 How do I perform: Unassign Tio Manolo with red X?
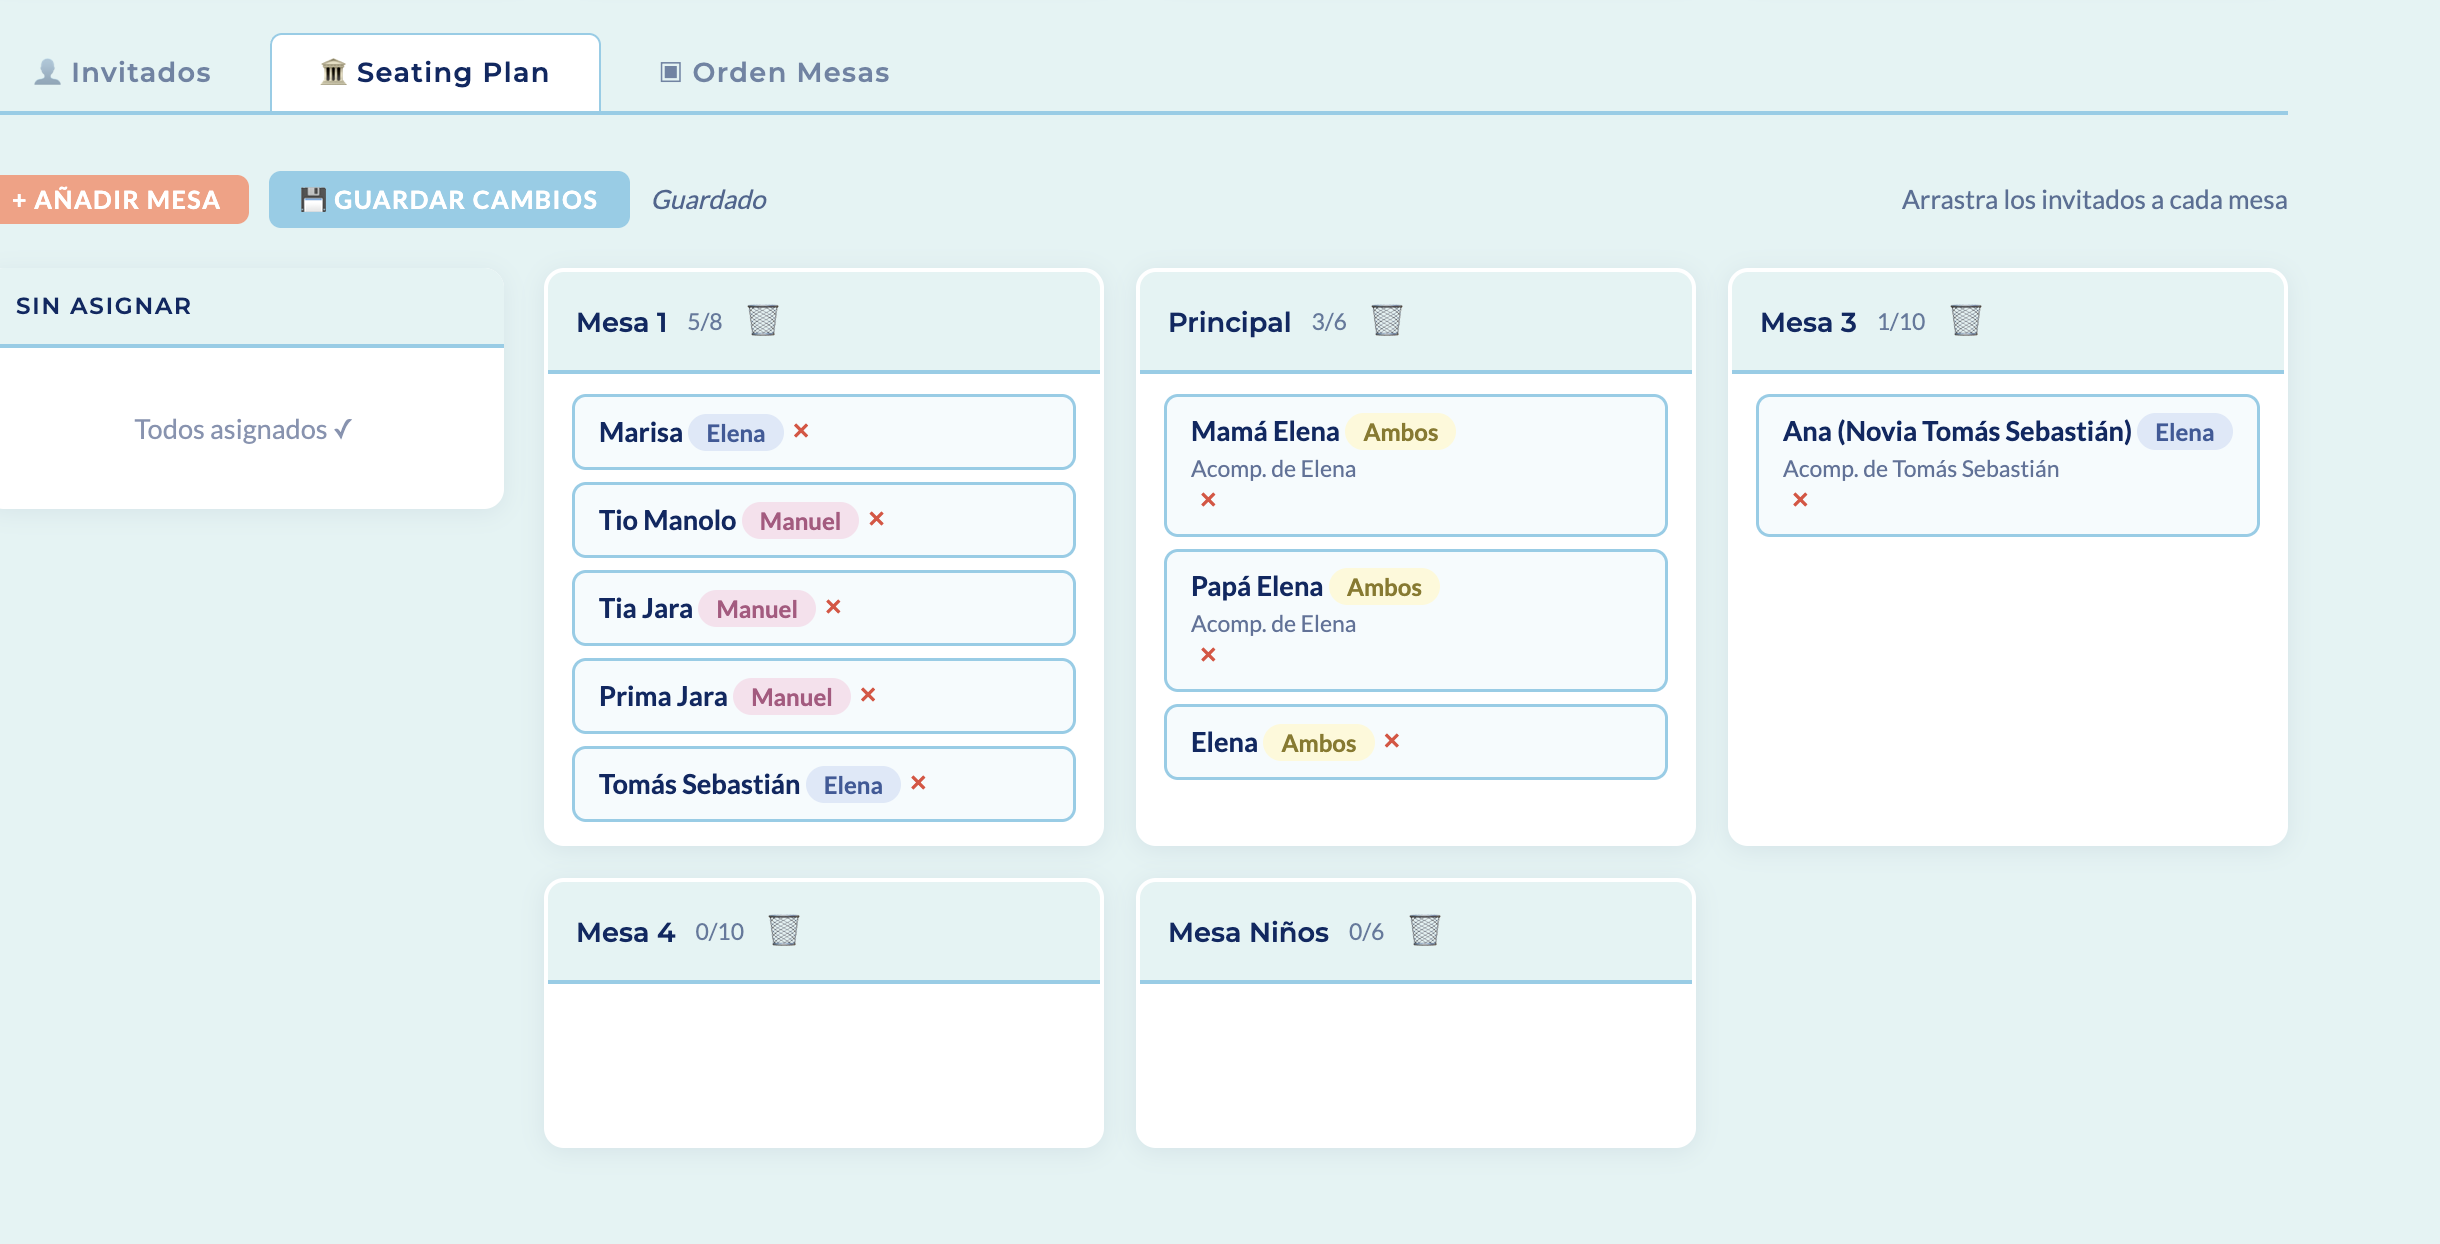877,519
